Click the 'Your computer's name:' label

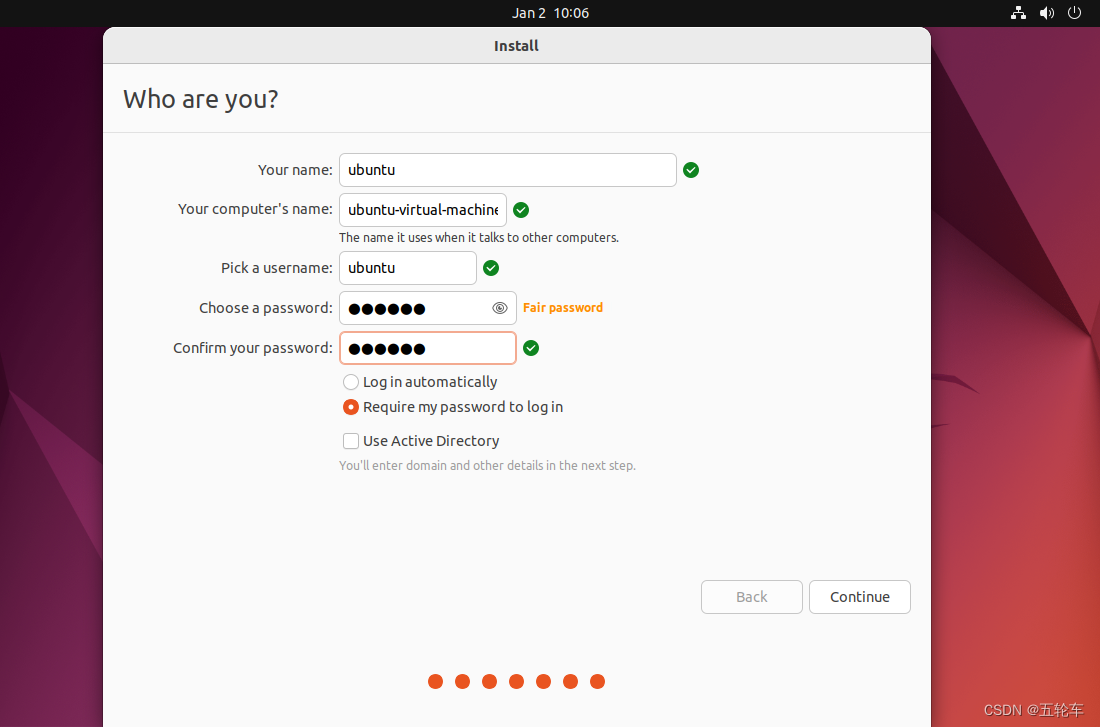(x=255, y=209)
